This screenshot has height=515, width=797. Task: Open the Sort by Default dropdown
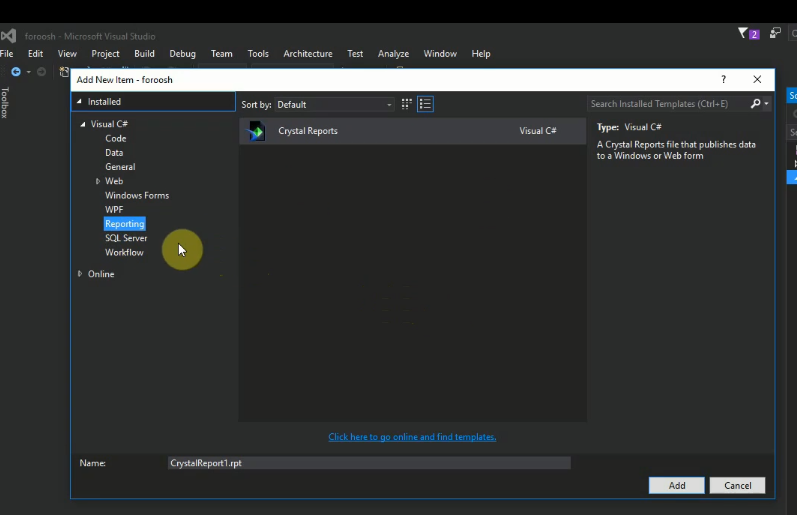[334, 105]
